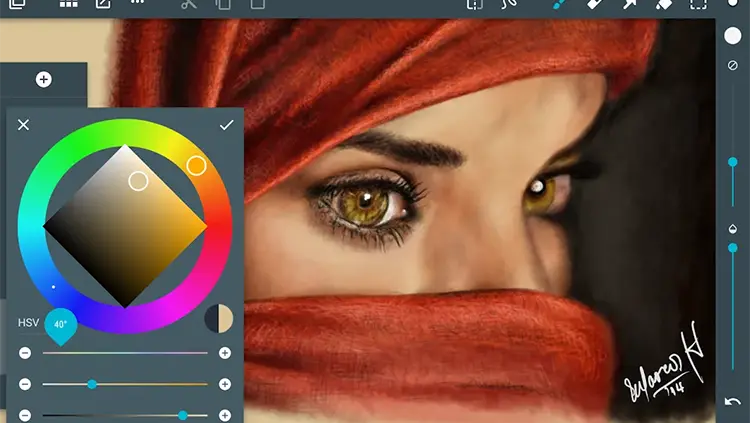Viewport: 750px width, 423px height.
Task: Add a new layer with the plus button
Action: coord(44,79)
